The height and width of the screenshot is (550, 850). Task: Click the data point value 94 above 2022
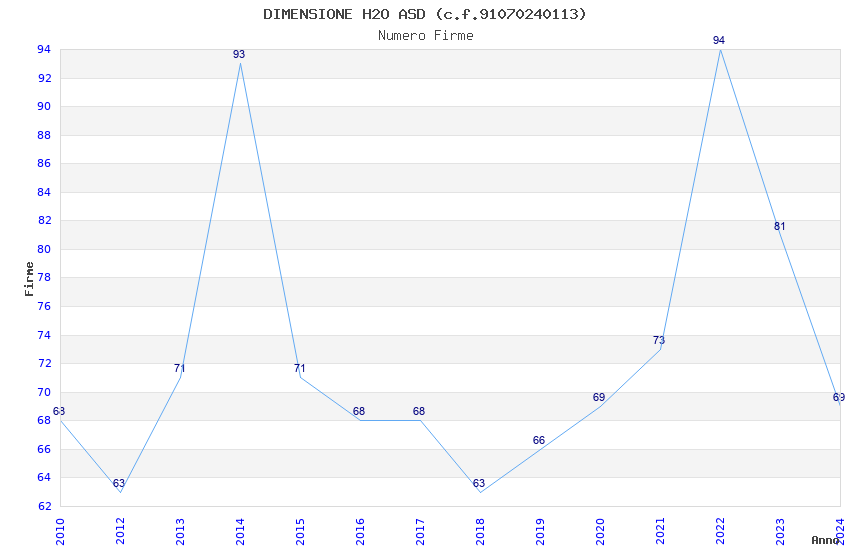point(719,40)
